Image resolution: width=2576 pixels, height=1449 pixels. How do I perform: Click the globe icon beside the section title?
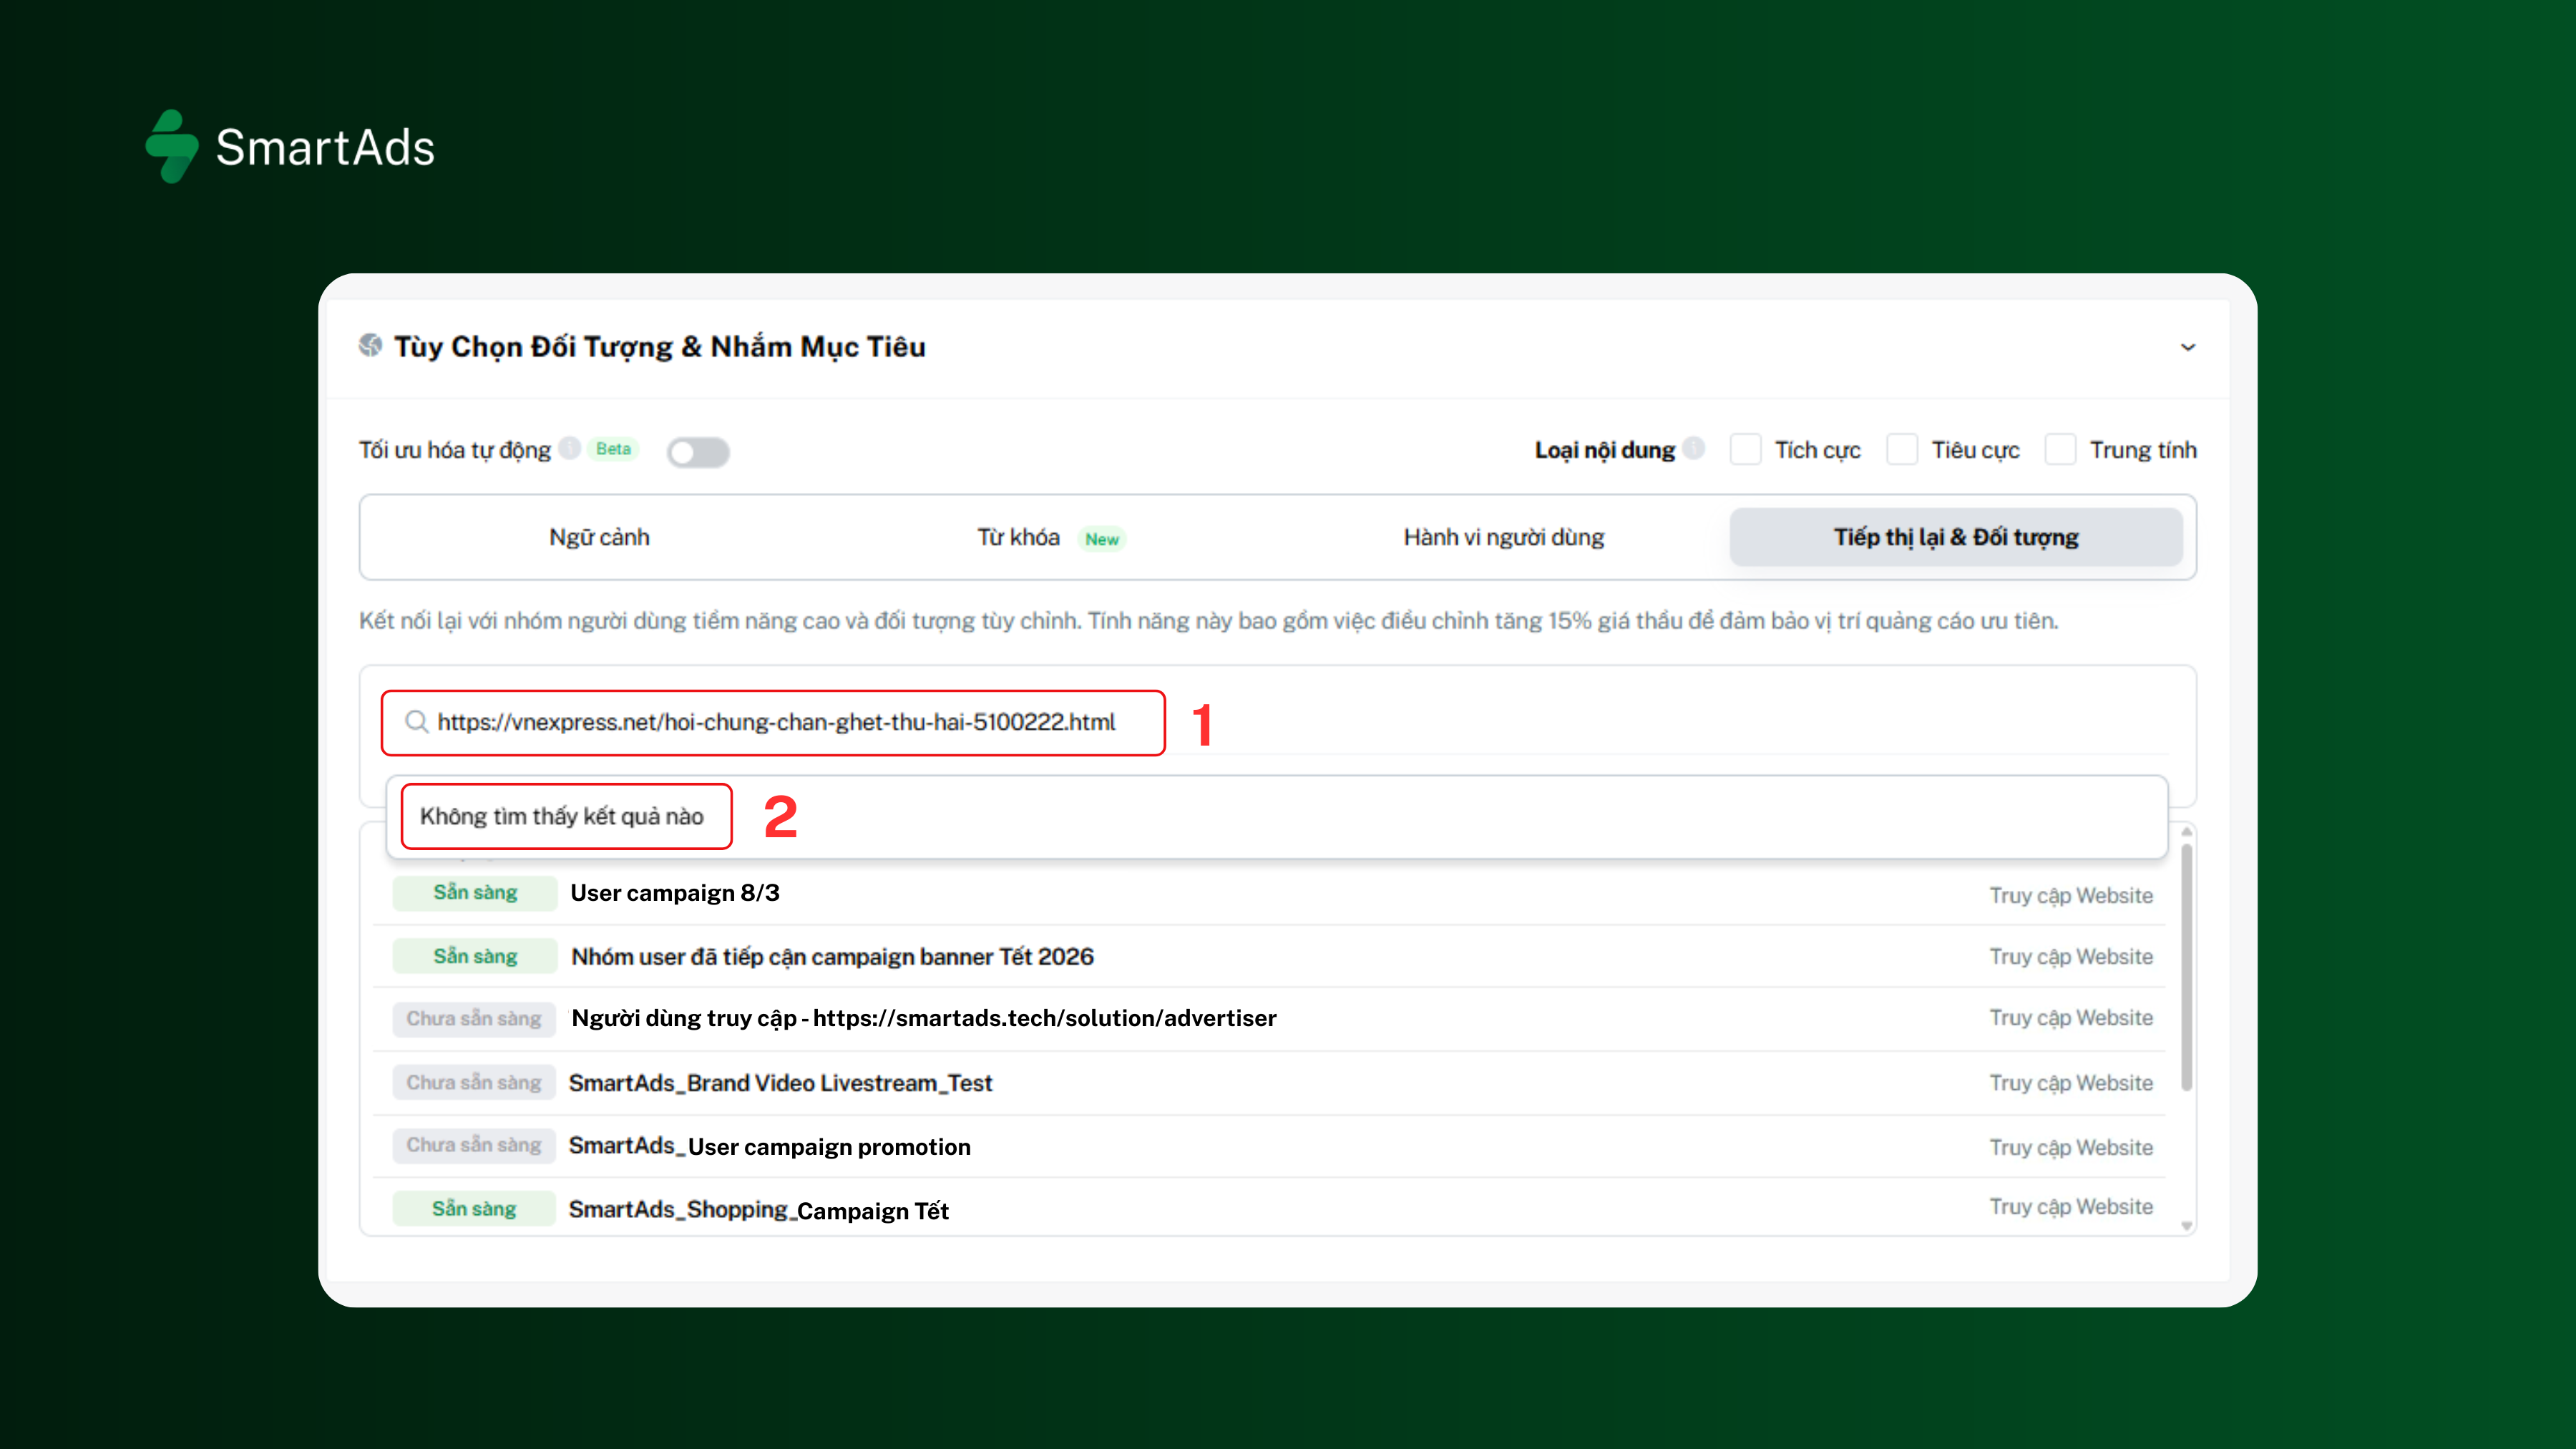(x=371, y=345)
